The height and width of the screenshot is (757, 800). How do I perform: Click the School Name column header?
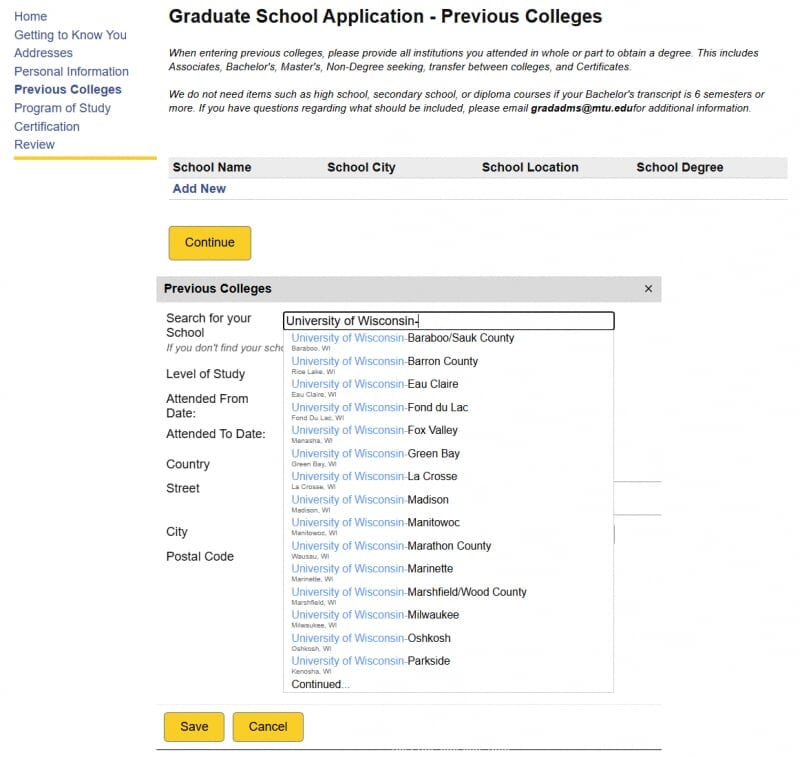[212, 167]
